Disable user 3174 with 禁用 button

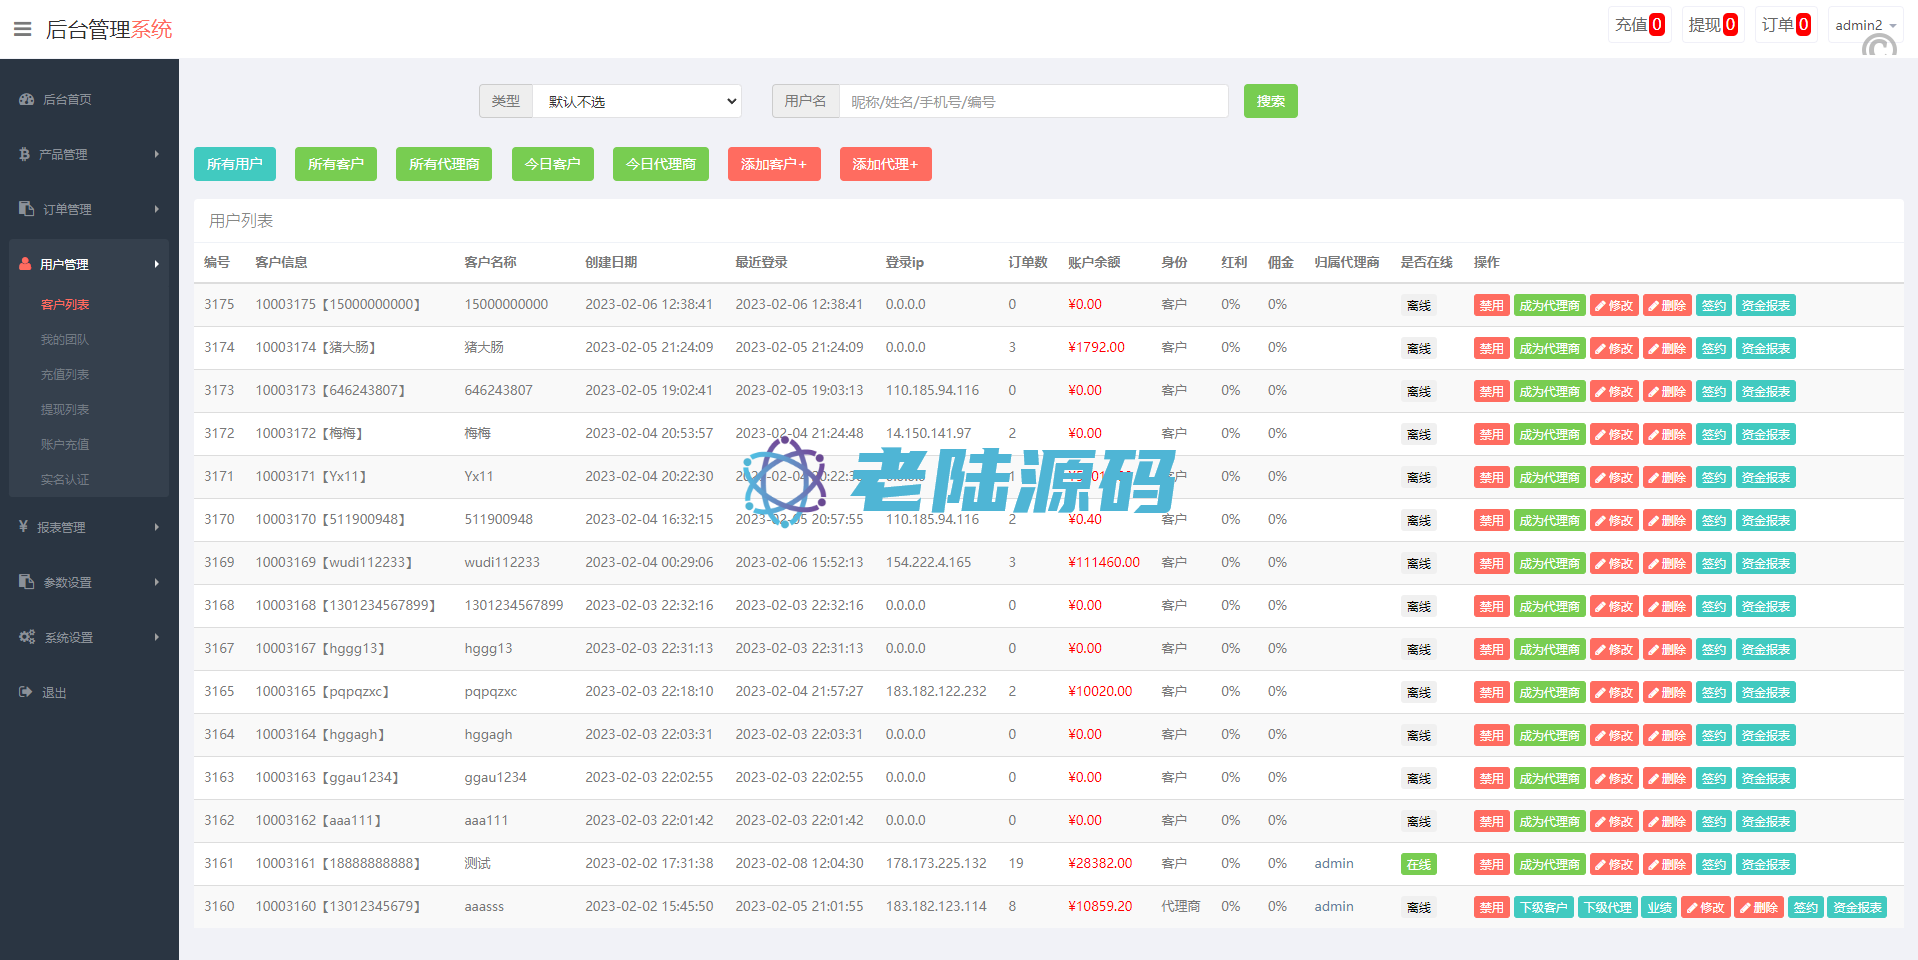(x=1491, y=349)
